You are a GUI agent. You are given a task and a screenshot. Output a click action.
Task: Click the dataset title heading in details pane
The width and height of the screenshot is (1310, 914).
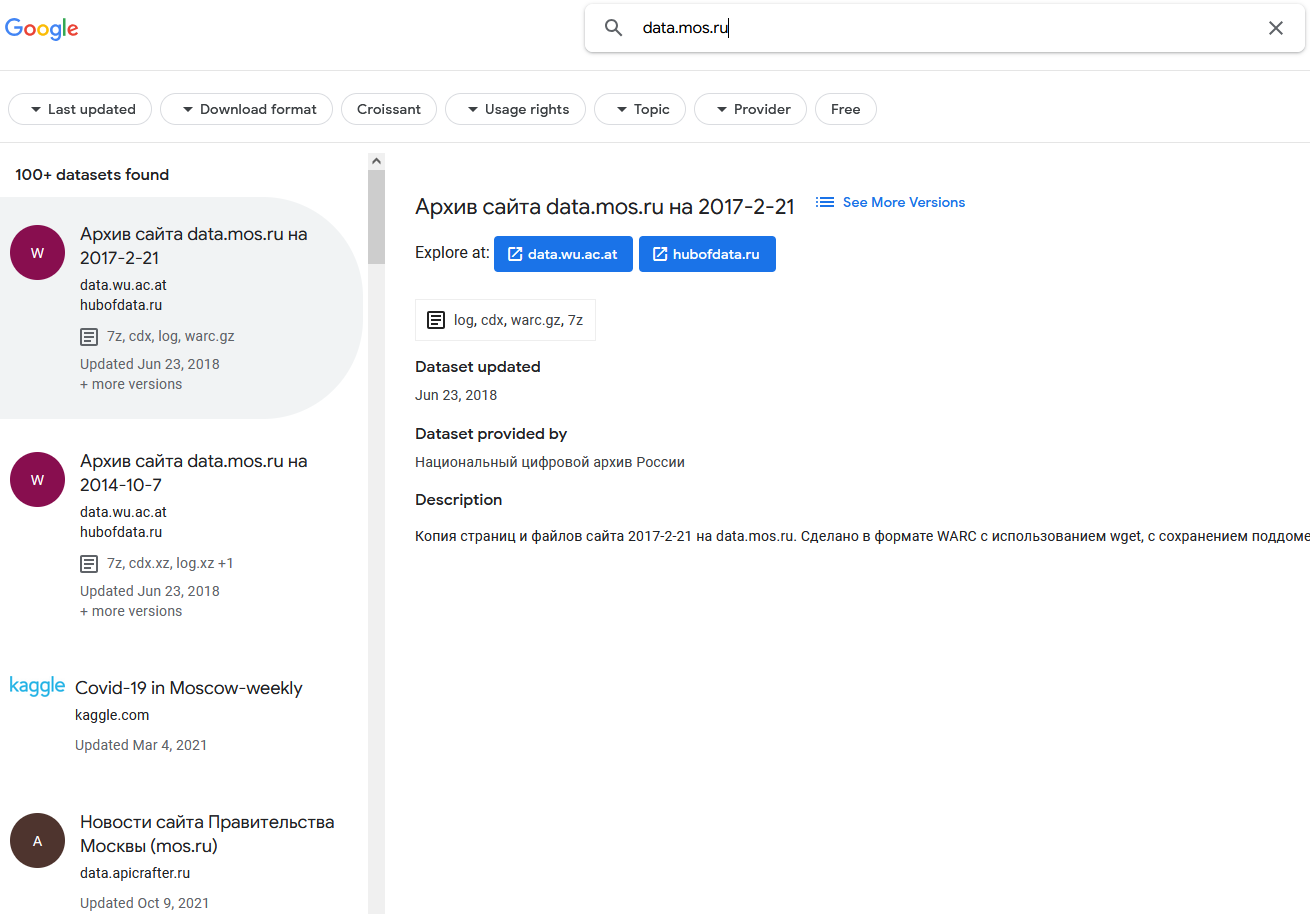click(x=605, y=207)
